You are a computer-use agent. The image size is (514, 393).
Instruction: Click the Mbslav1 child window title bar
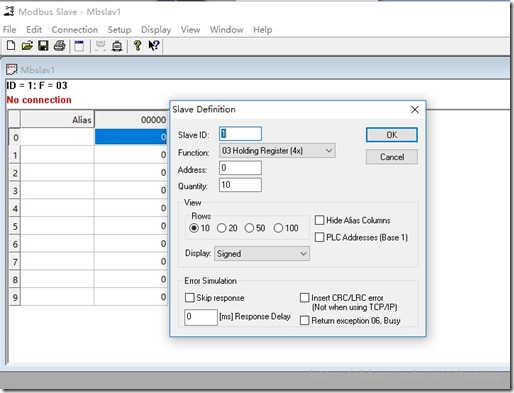point(257,70)
